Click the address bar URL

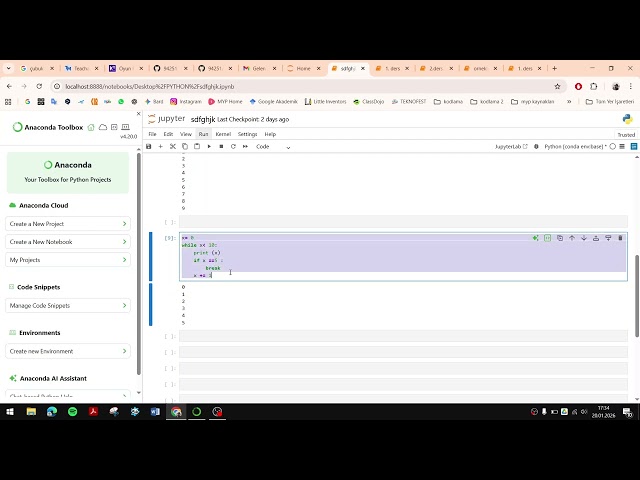tap(150, 87)
